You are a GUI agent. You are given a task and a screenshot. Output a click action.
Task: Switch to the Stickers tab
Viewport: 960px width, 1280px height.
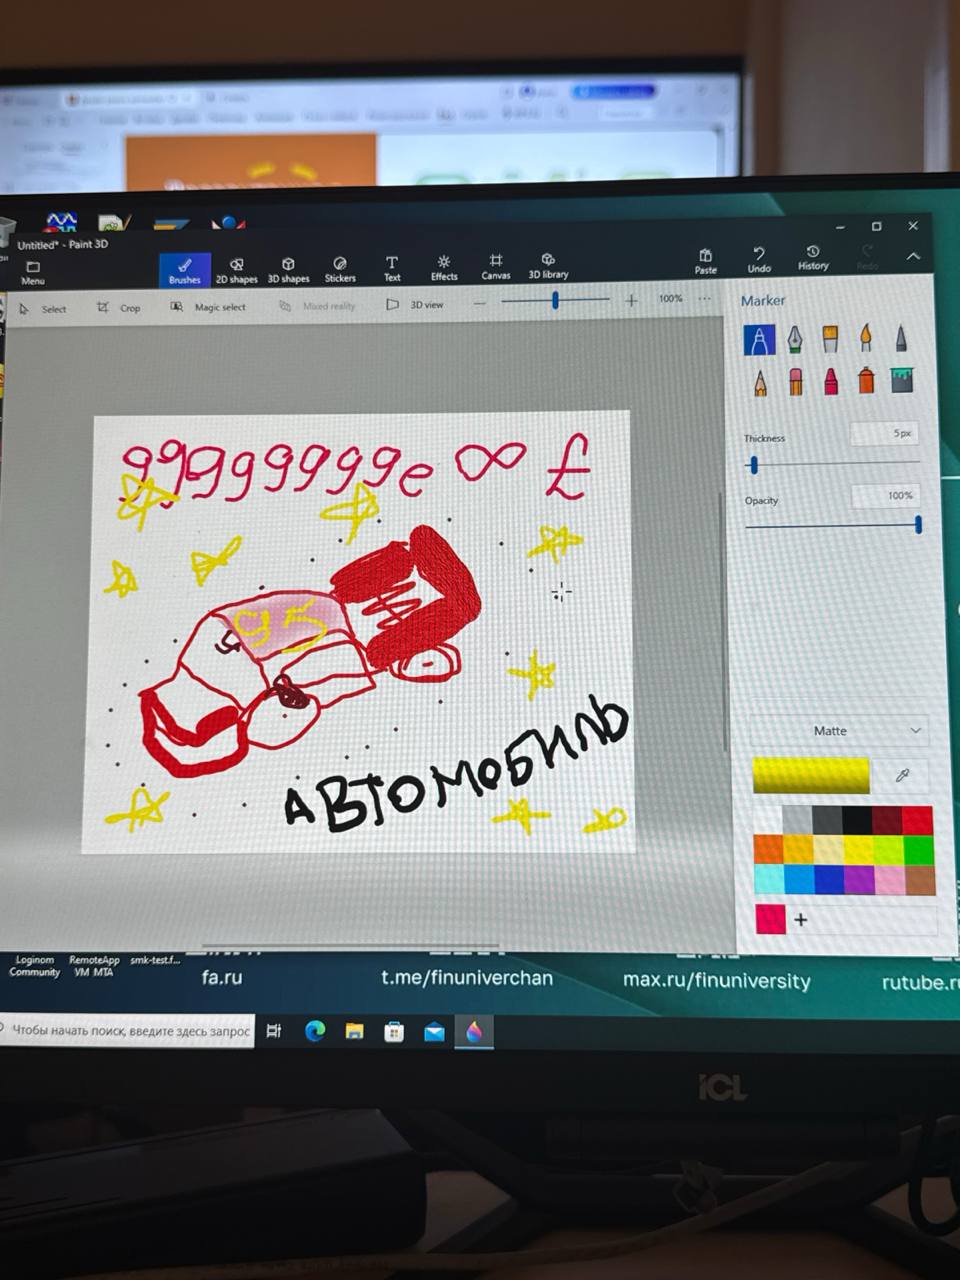coord(340,268)
